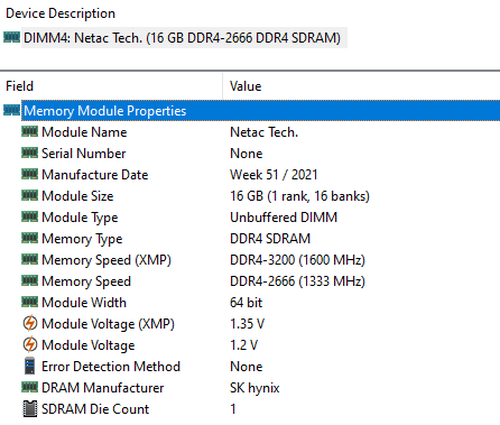Click the memory icon beside the DDR4-2666 Memory Speed row
The width and height of the screenshot is (500, 425).
[x=30, y=281]
